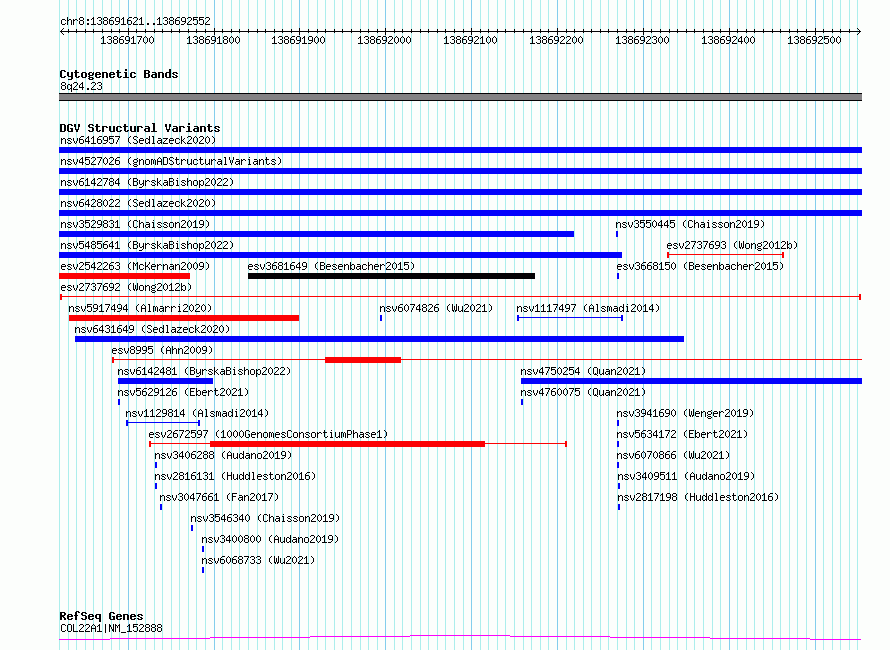Click nsv6428022 (Sedlazeck2020) label
The width and height of the screenshot is (890, 650).
tap(138, 203)
